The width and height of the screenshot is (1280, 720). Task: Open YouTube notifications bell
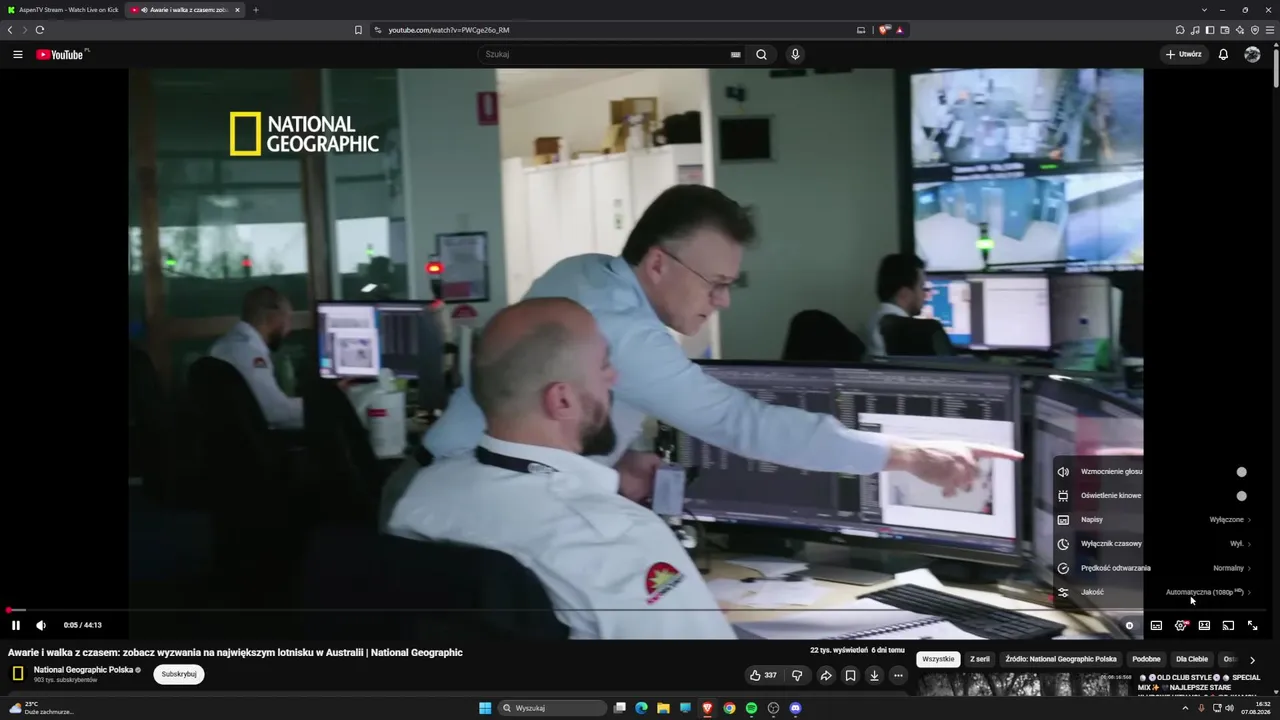(x=1223, y=55)
